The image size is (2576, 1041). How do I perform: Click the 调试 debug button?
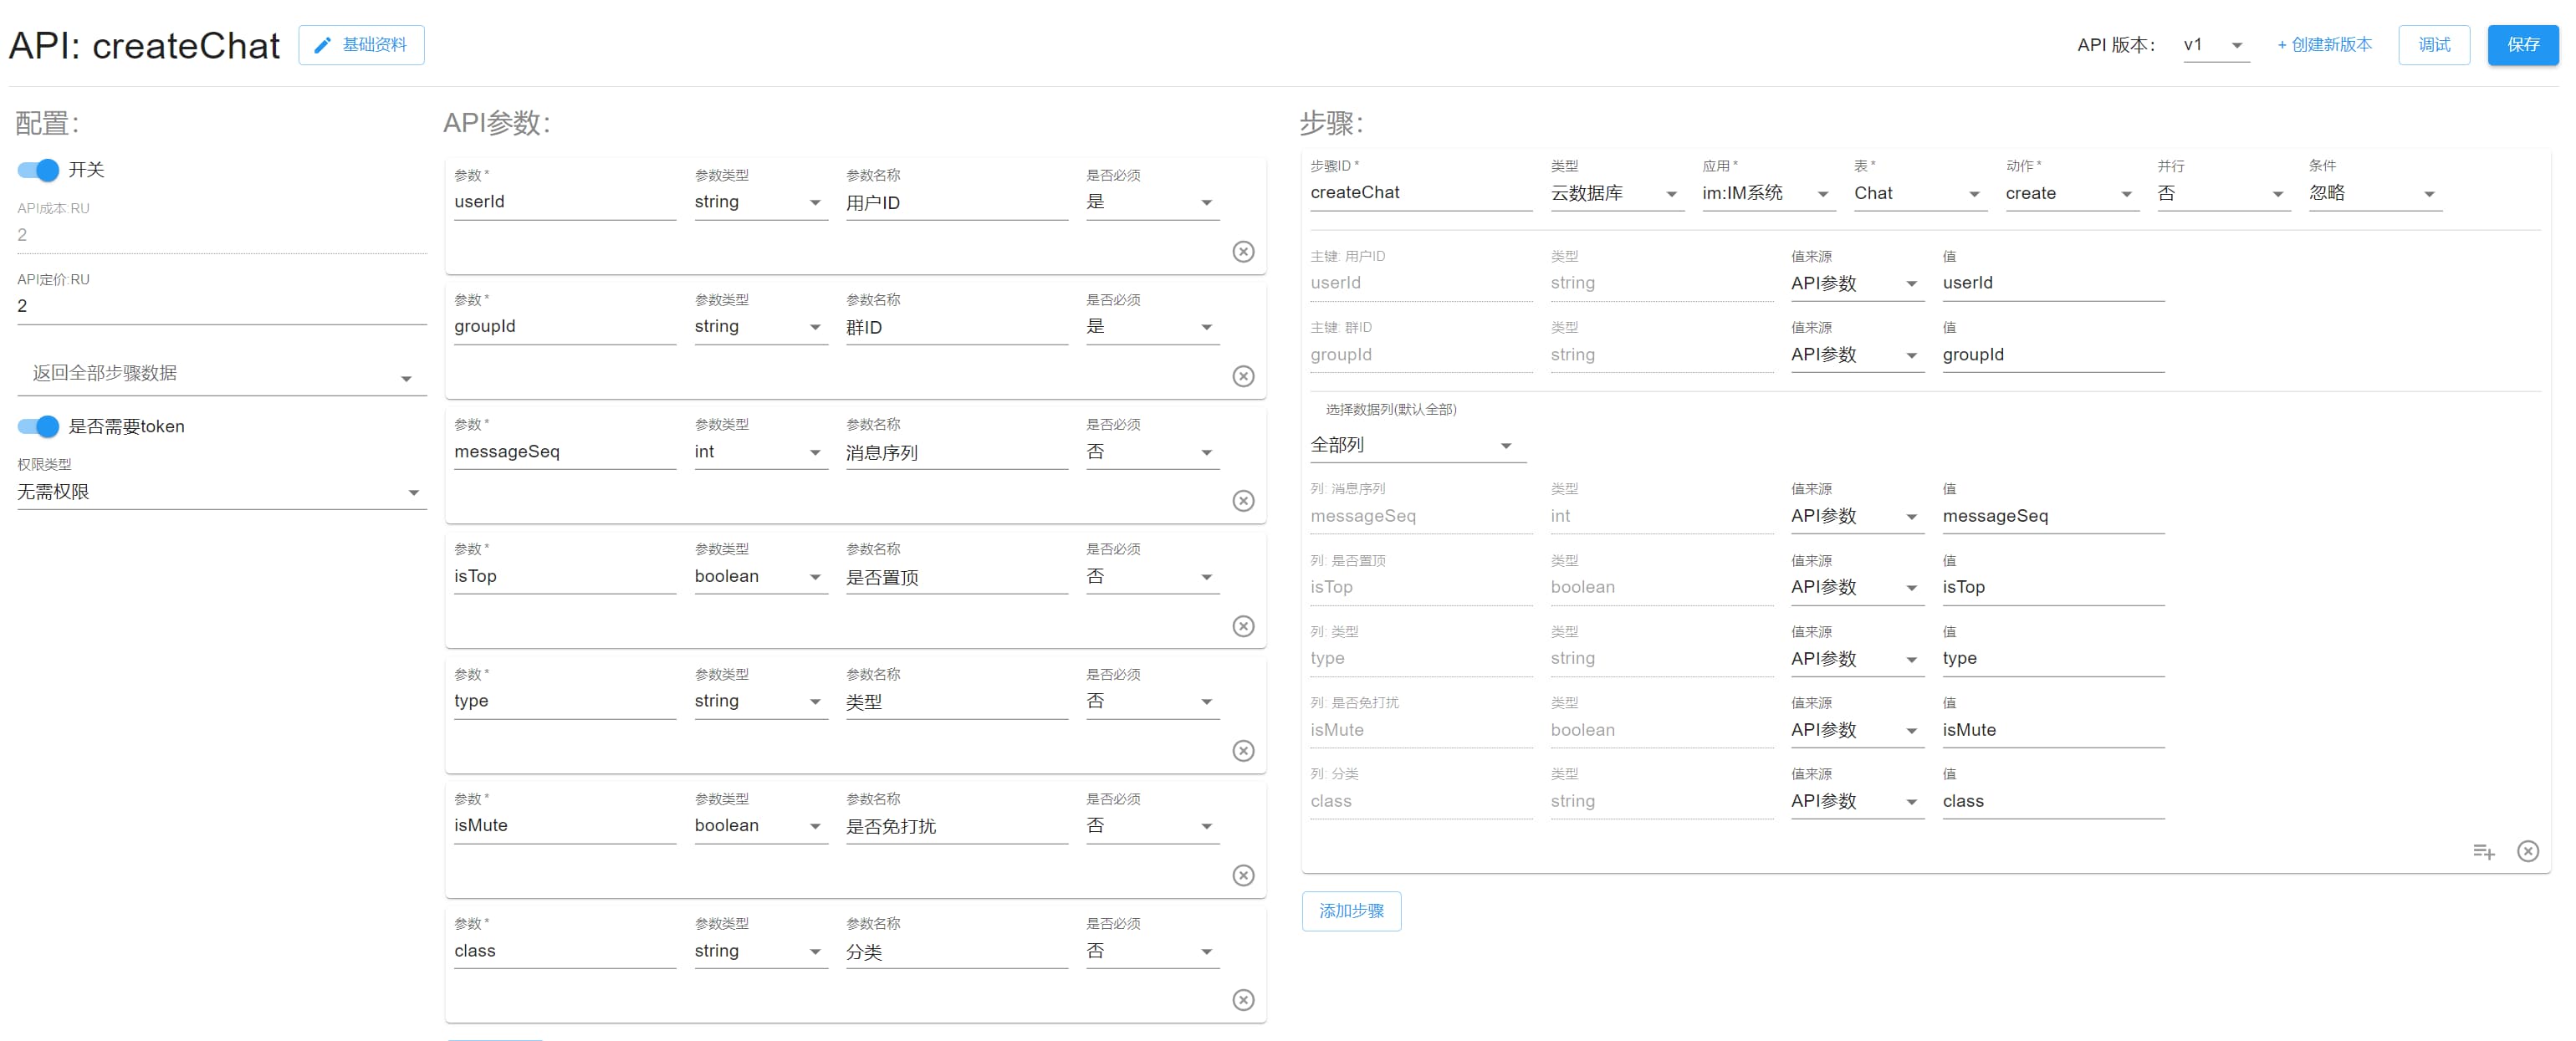click(x=2433, y=45)
